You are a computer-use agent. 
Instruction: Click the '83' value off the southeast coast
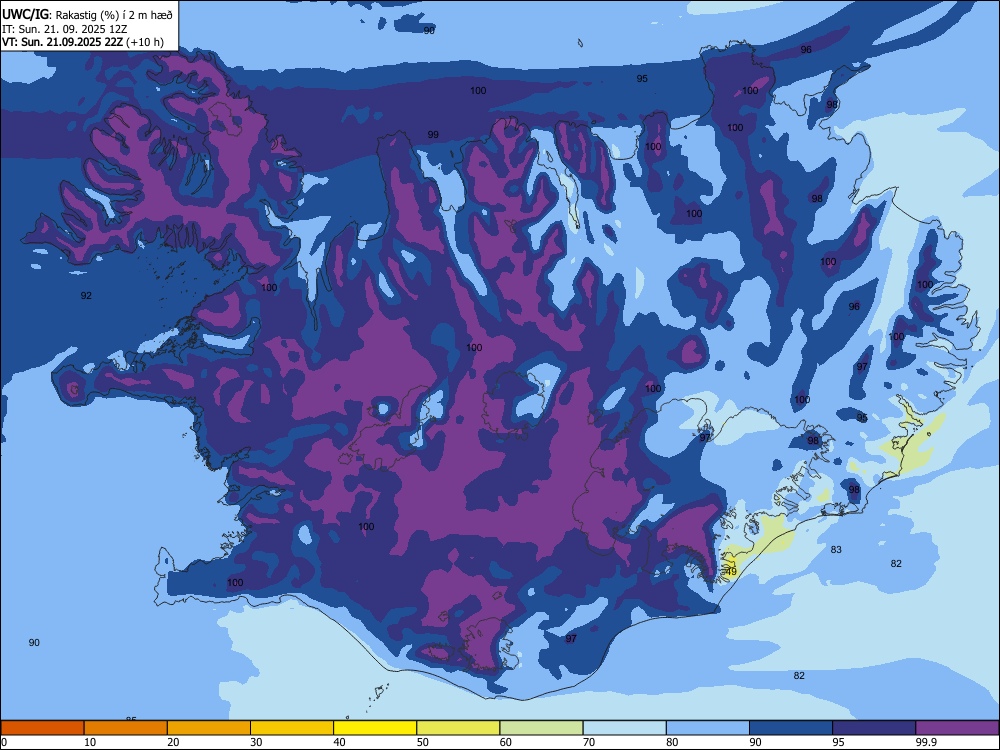pyautogui.click(x=836, y=549)
